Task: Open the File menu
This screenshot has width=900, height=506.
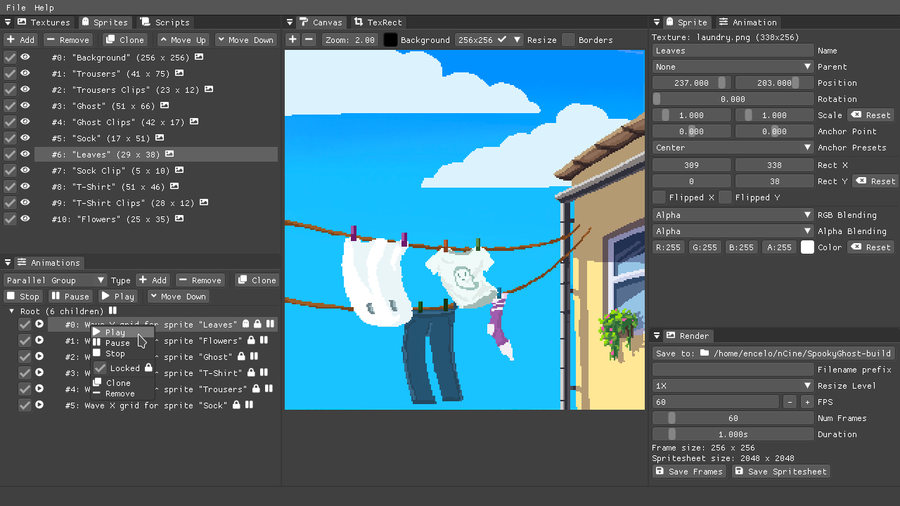Action: click(15, 7)
